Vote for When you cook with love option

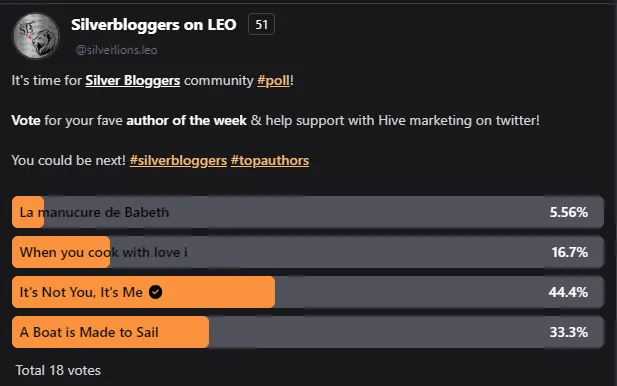click(x=308, y=252)
